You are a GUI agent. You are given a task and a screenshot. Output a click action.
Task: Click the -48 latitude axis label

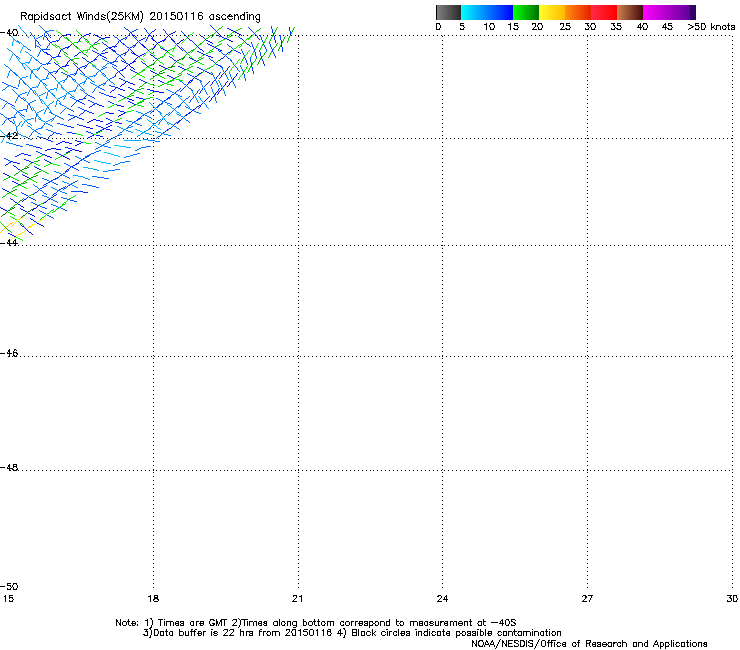9,468
